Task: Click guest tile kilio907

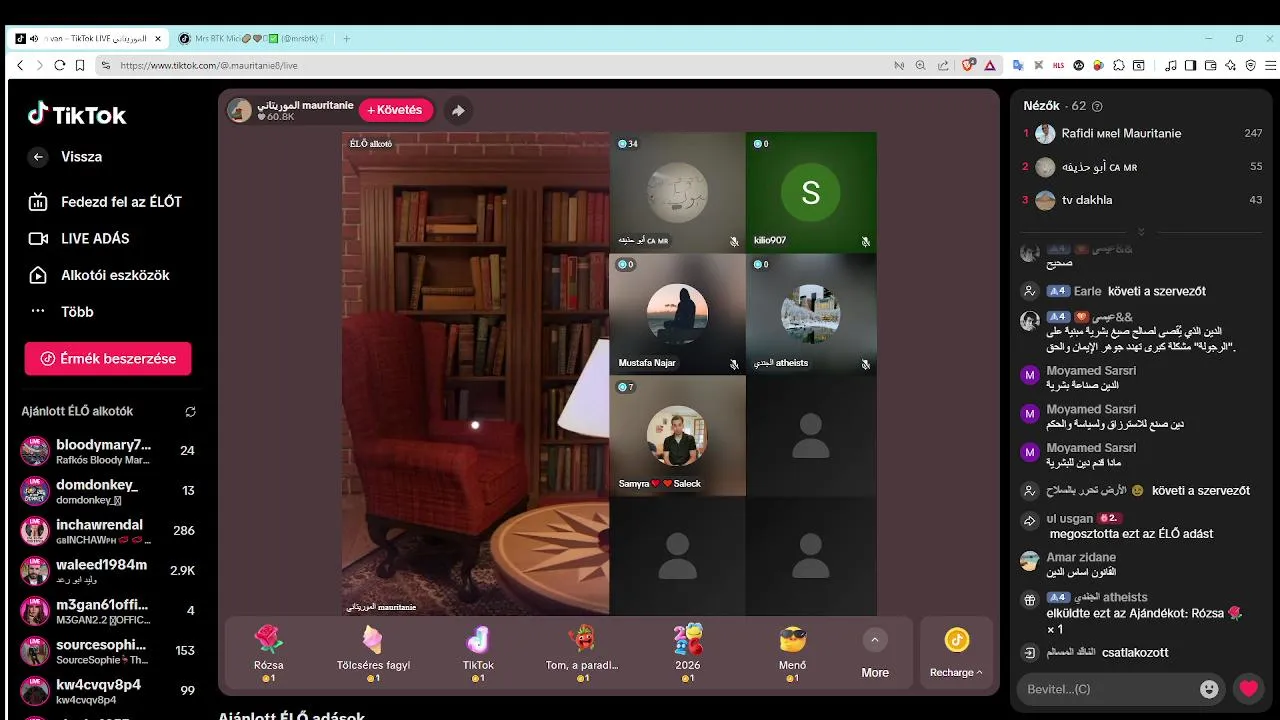Action: (811, 192)
